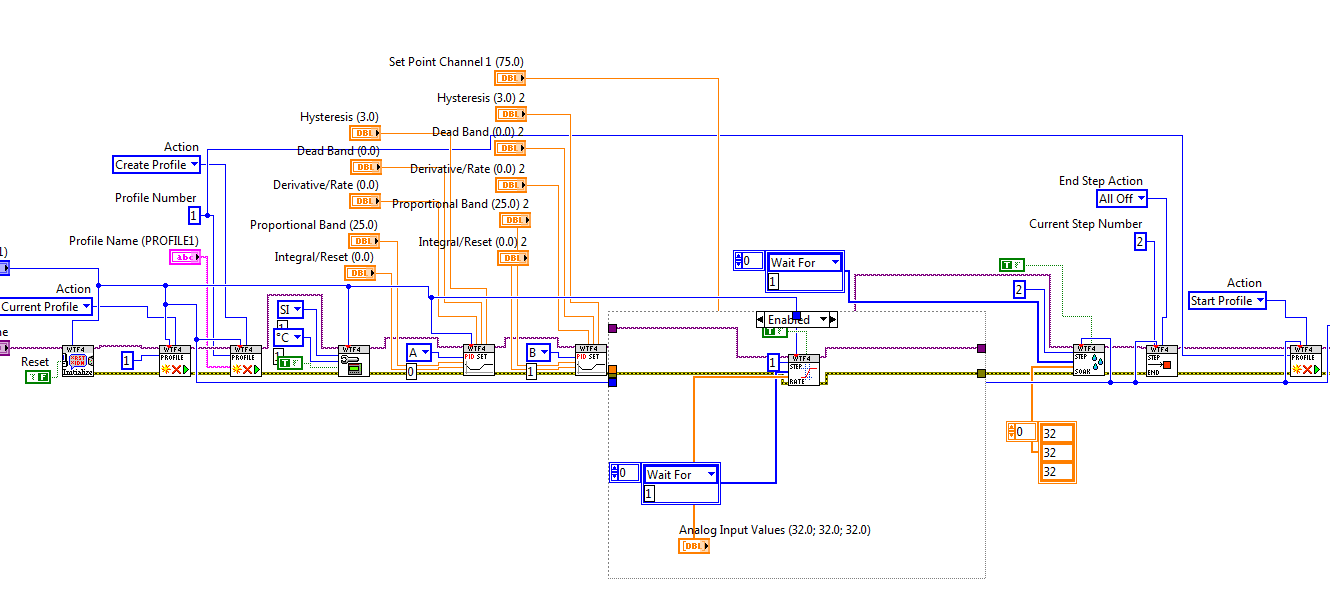Open the upper Wait For dropdown

(804, 261)
